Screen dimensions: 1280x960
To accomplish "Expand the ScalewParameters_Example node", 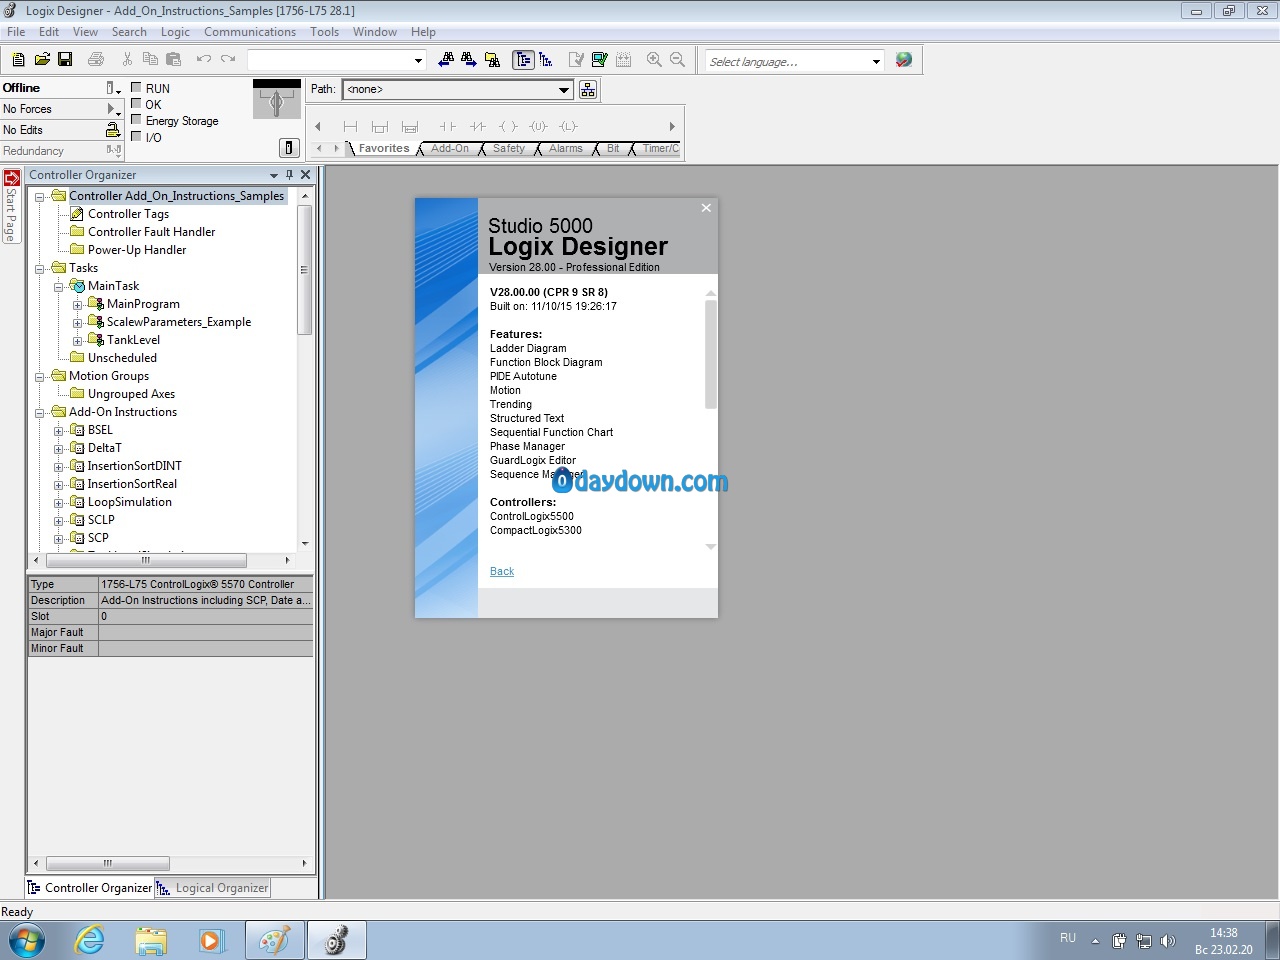I will [77, 323].
